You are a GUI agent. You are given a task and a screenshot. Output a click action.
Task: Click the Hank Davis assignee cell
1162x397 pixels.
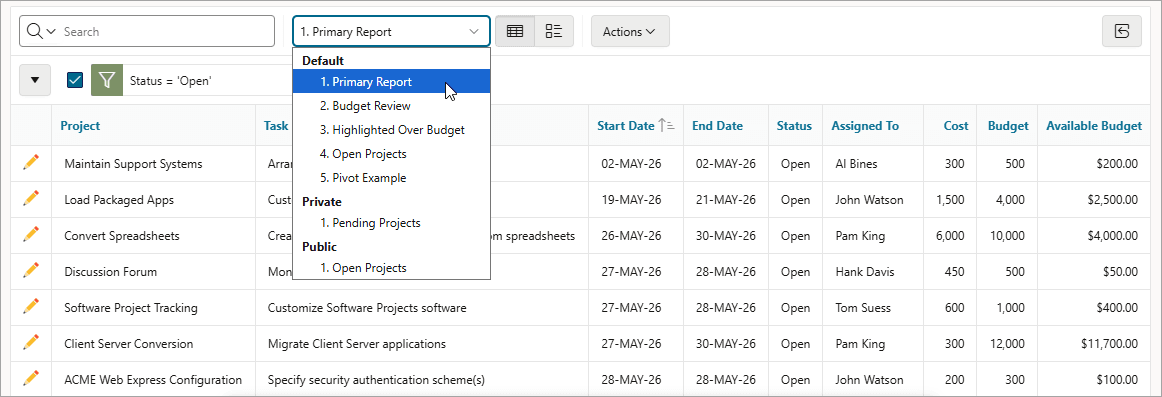[x=873, y=272]
